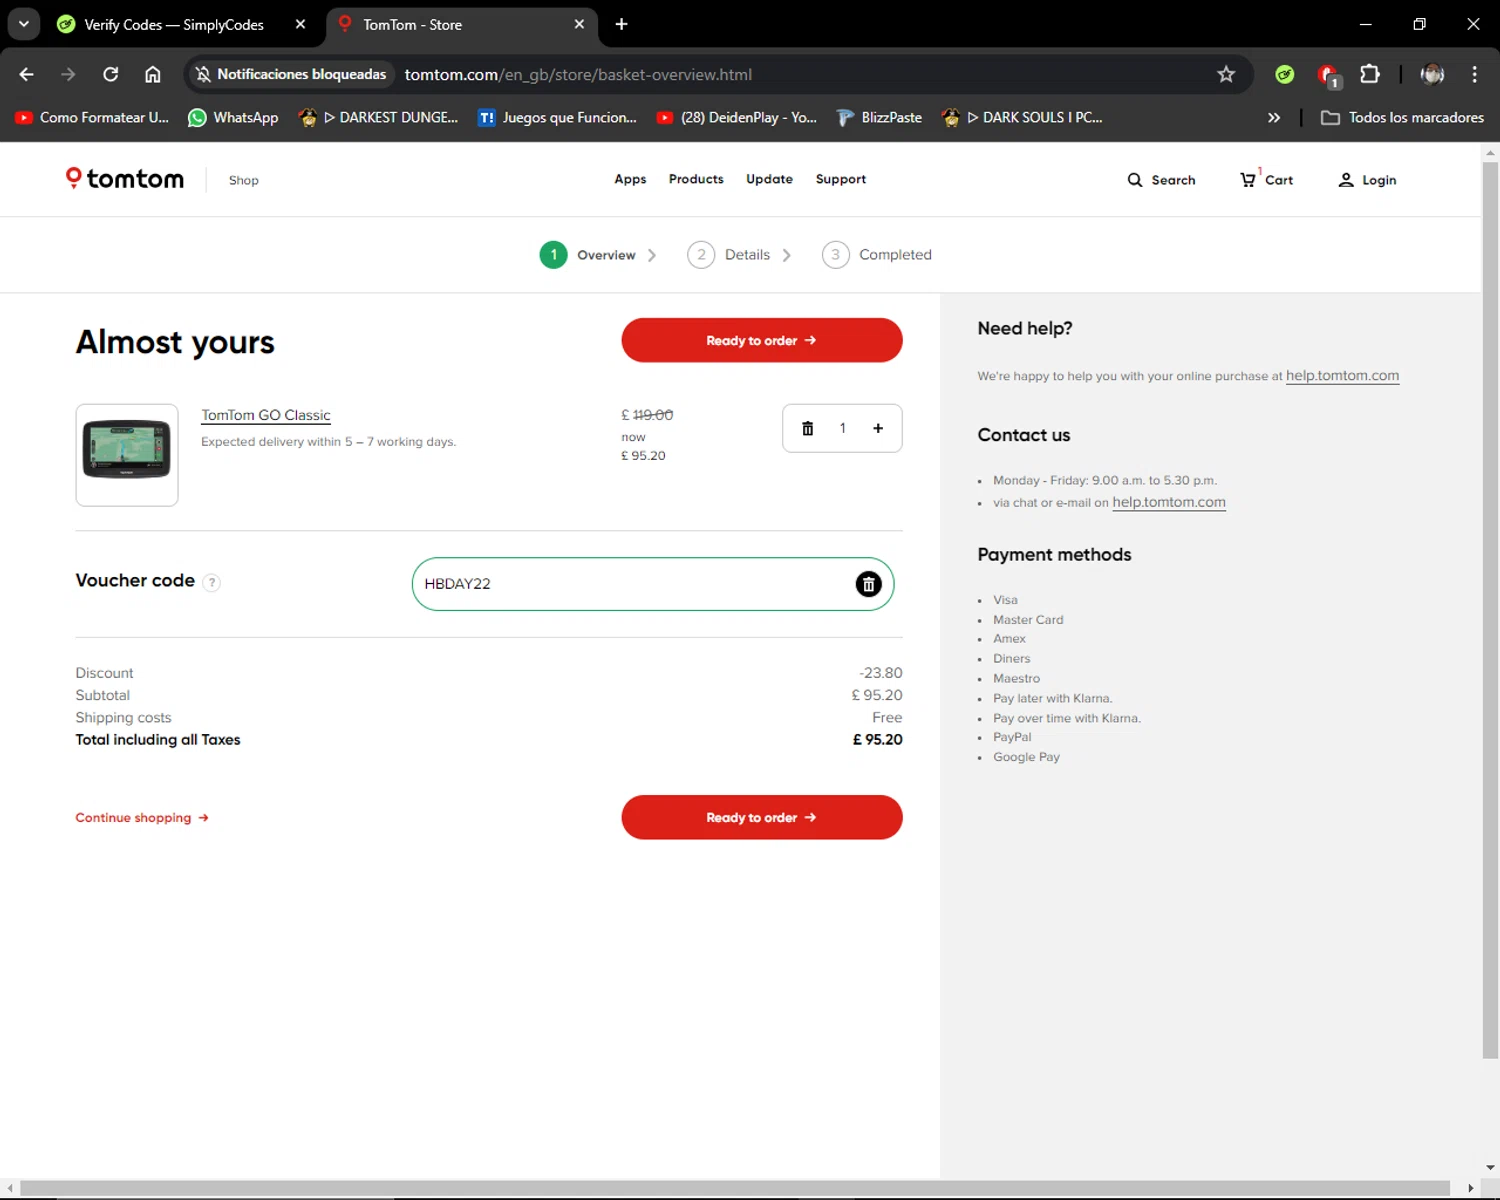Viewport: 1500px width, 1200px height.
Task: Click the Expected delivery within 5 – 7 working days text
Action: click(x=328, y=442)
